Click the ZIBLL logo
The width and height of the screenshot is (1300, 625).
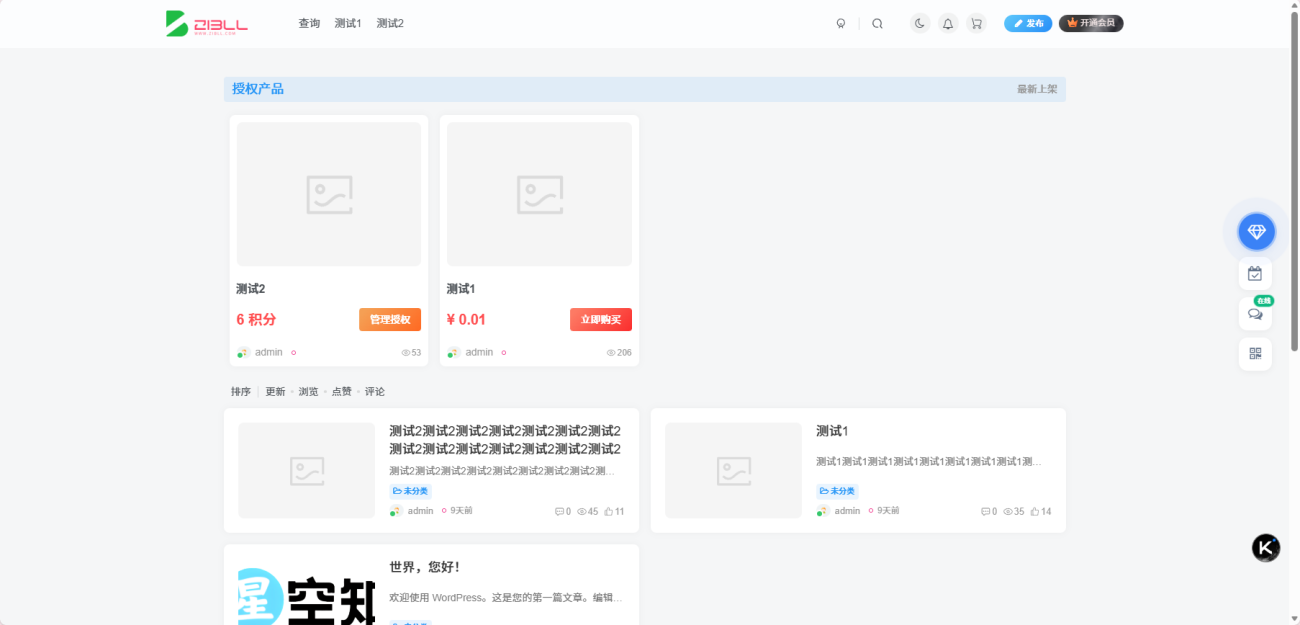coord(207,23)
